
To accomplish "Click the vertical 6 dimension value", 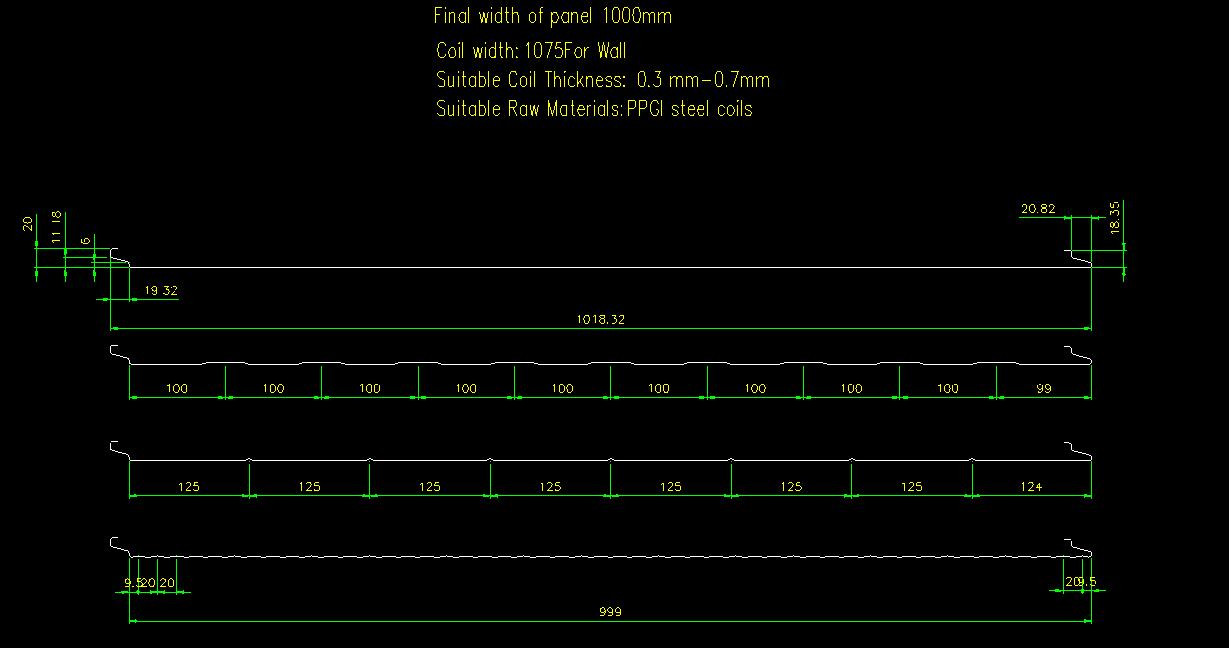I will click(86, 240).
